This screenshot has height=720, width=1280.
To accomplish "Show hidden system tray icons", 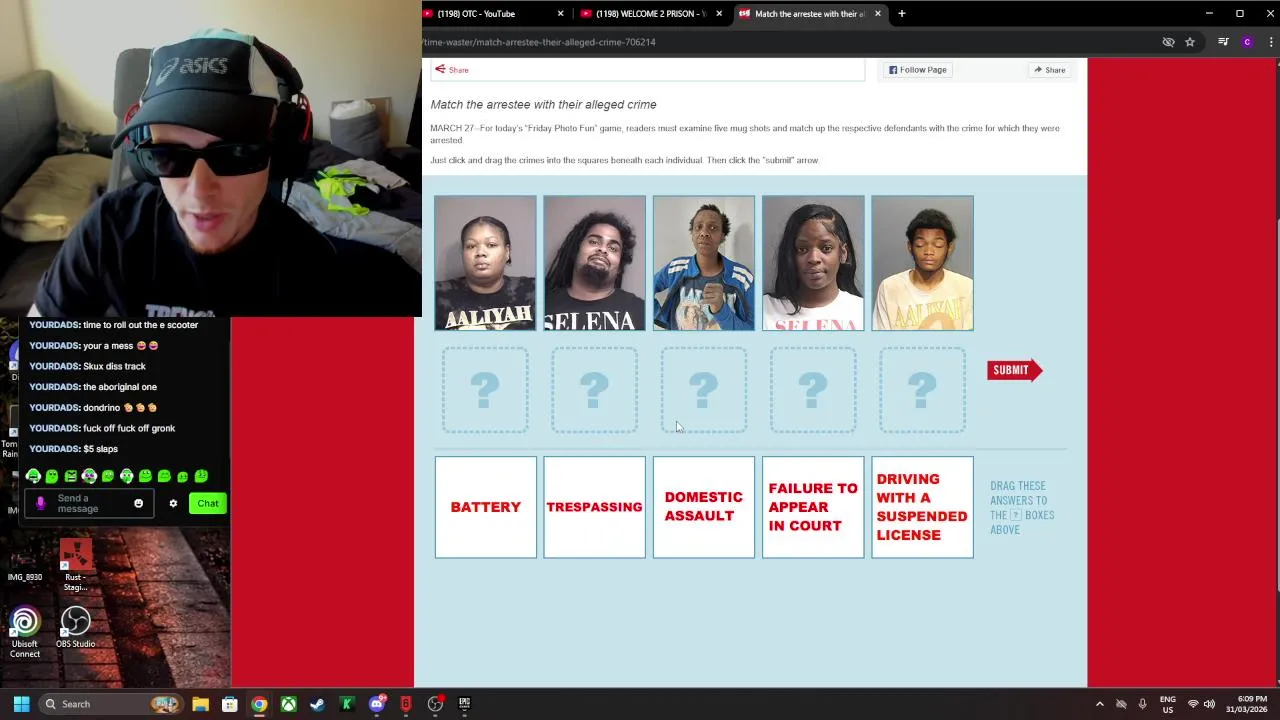I will 1100,704.
